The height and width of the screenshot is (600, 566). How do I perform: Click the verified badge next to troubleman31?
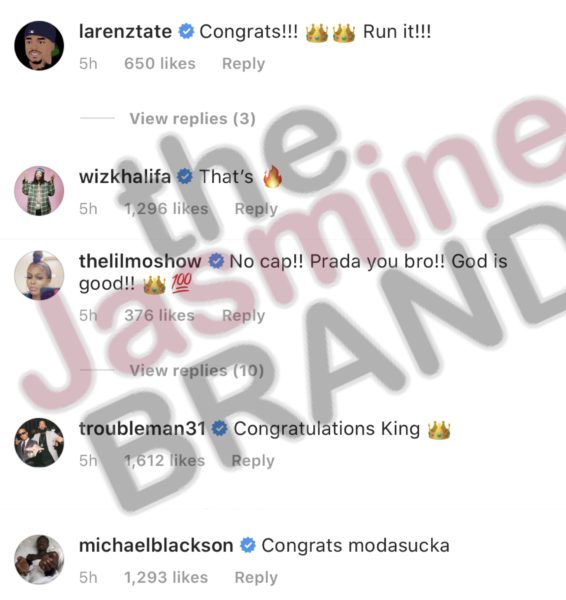pyautogui.click(x=220, y=429)
